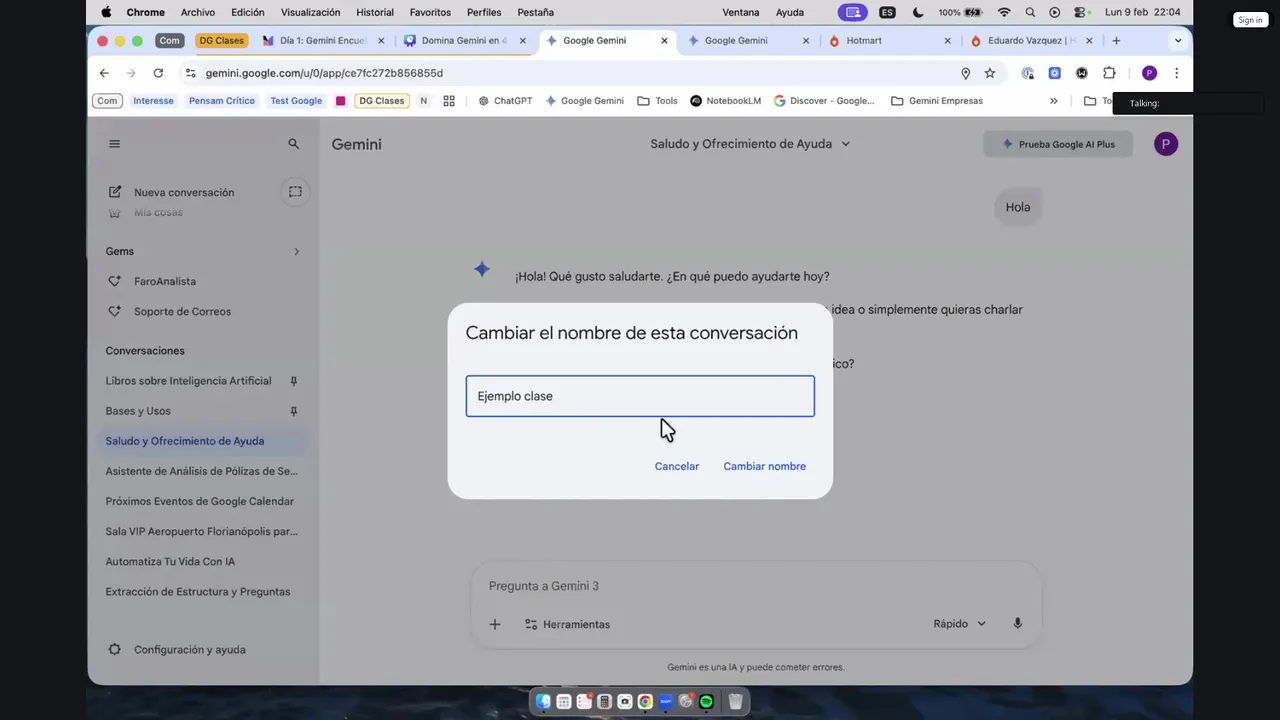Open the Historial menu
Screen dimensions: 1280x720
click(375, 12)
